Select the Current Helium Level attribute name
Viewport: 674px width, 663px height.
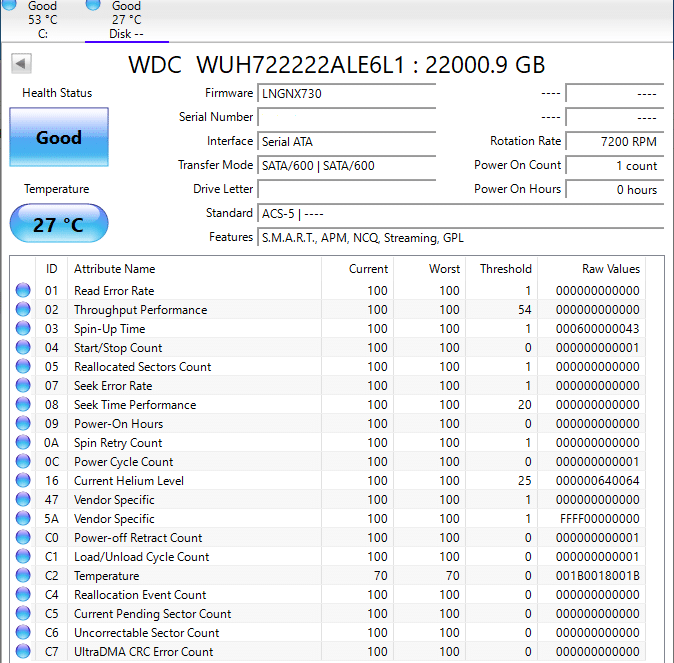[x=129, y=481]
